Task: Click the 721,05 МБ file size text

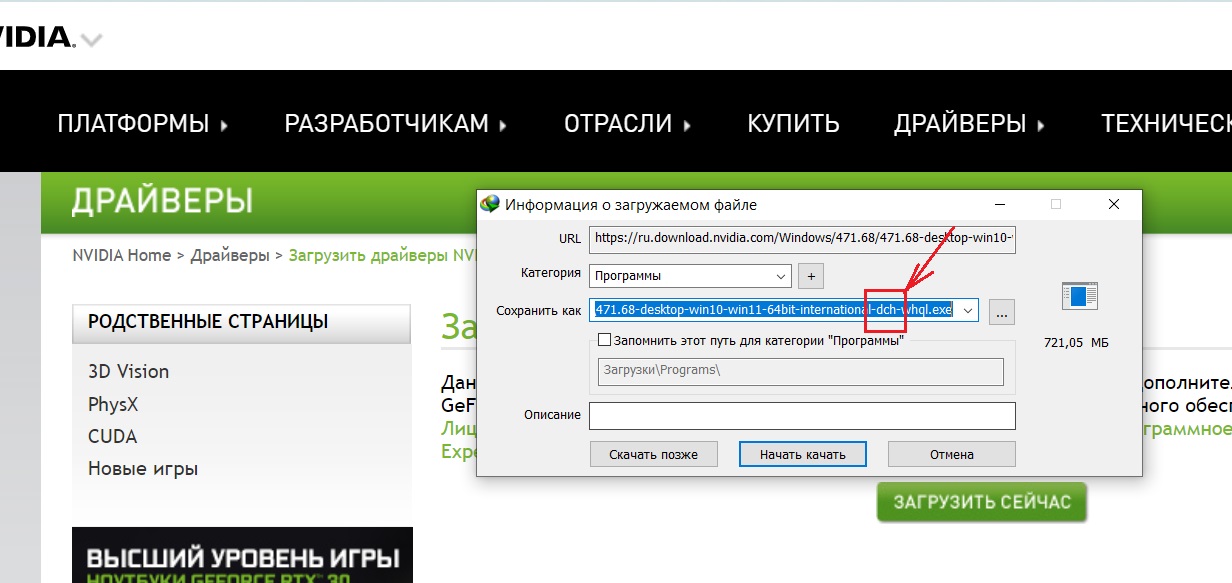Action: click(x=1076, y=343)
